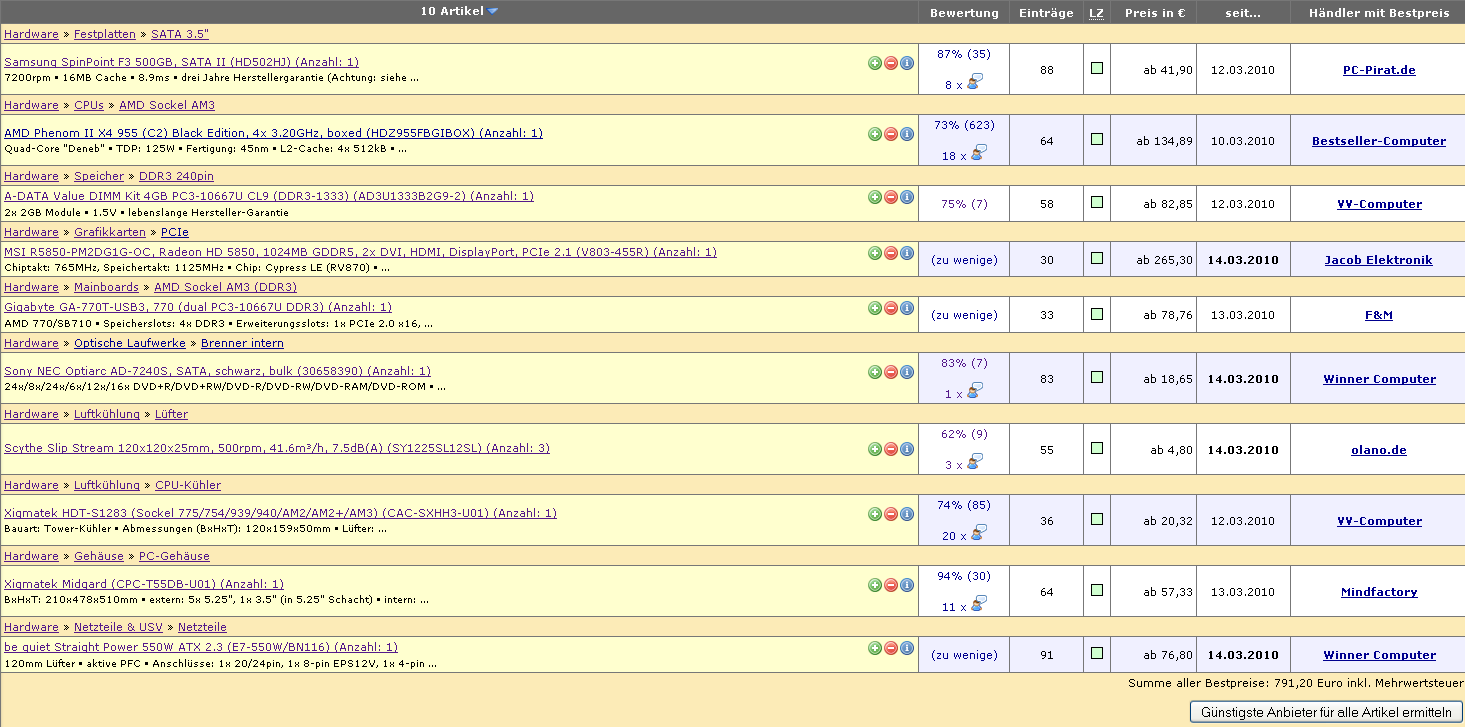Tick the LZ checkbox for Scythe Slip Stream
Viewport: 1465px width, 727px height.
[1097, 448]
